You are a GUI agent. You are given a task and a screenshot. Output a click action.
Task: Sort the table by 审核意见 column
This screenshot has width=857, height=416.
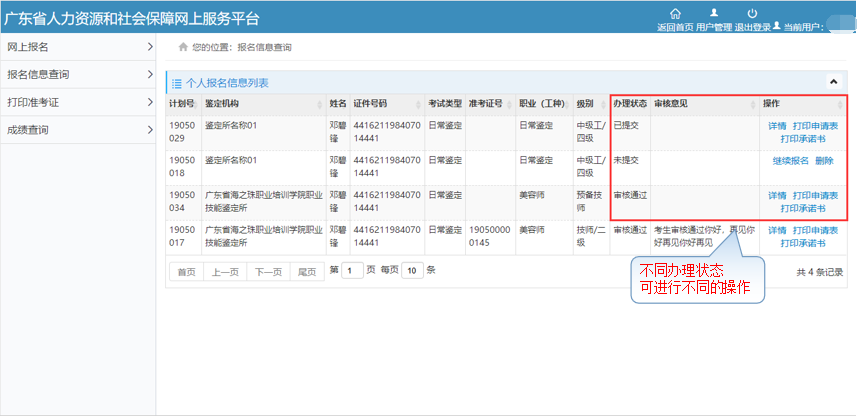tap(705, 104)
